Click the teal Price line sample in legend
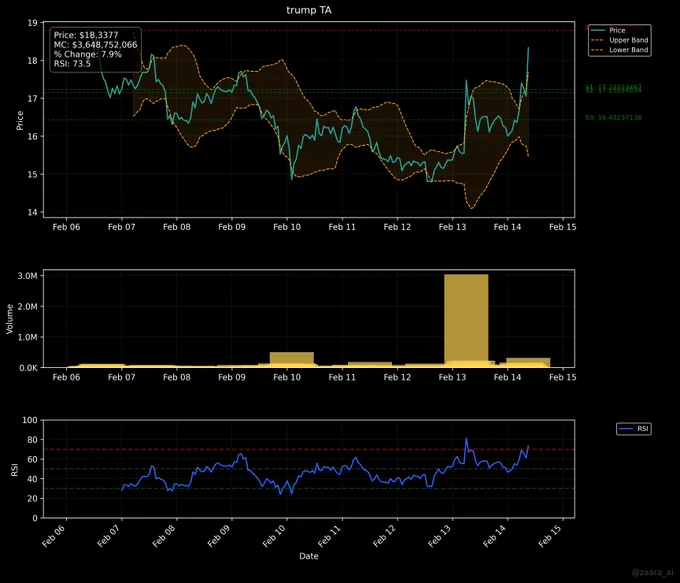The height and width of the screenshot is (583, 680). (x=598, y=30)
